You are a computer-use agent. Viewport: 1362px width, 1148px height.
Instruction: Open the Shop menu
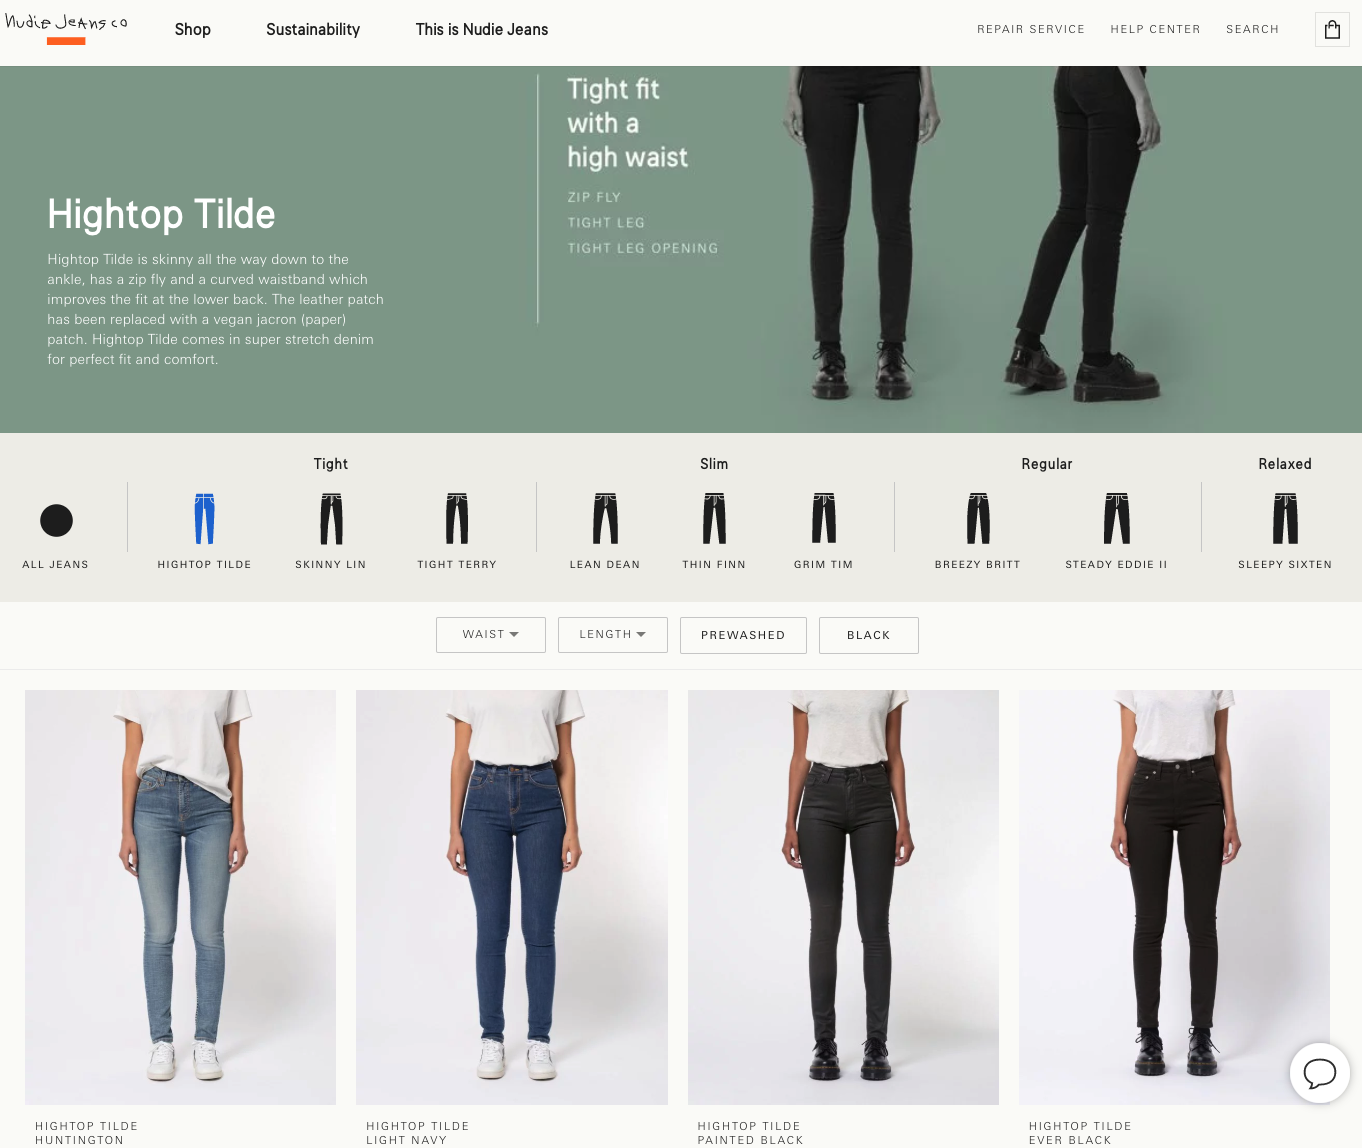point(192,29)
